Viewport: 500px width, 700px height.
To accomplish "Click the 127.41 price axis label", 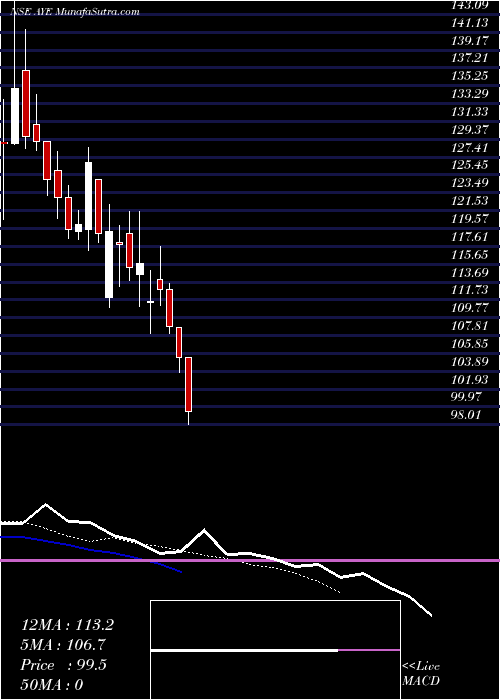I will [472, 147].
